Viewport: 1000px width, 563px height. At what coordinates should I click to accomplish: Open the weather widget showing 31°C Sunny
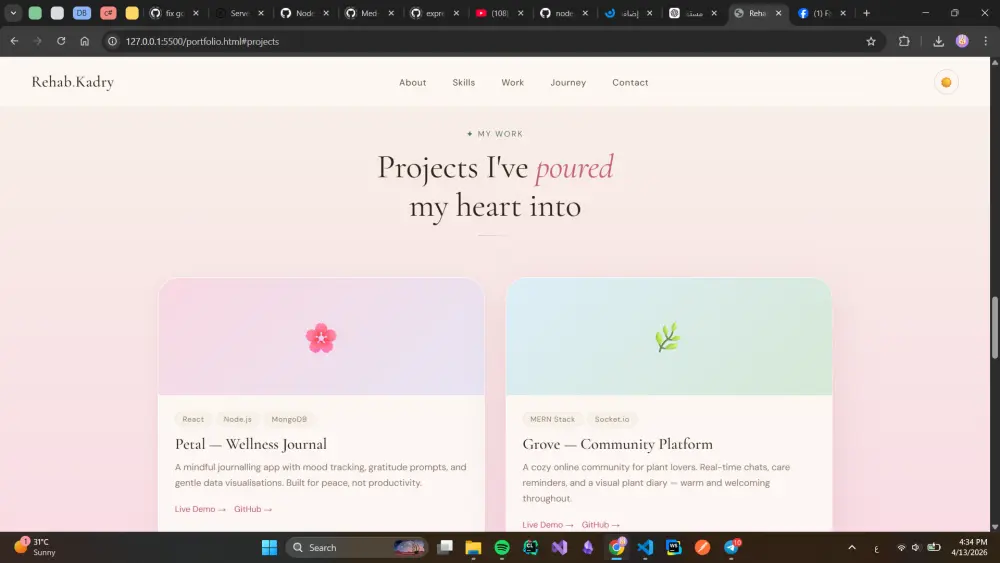(36, 547)
